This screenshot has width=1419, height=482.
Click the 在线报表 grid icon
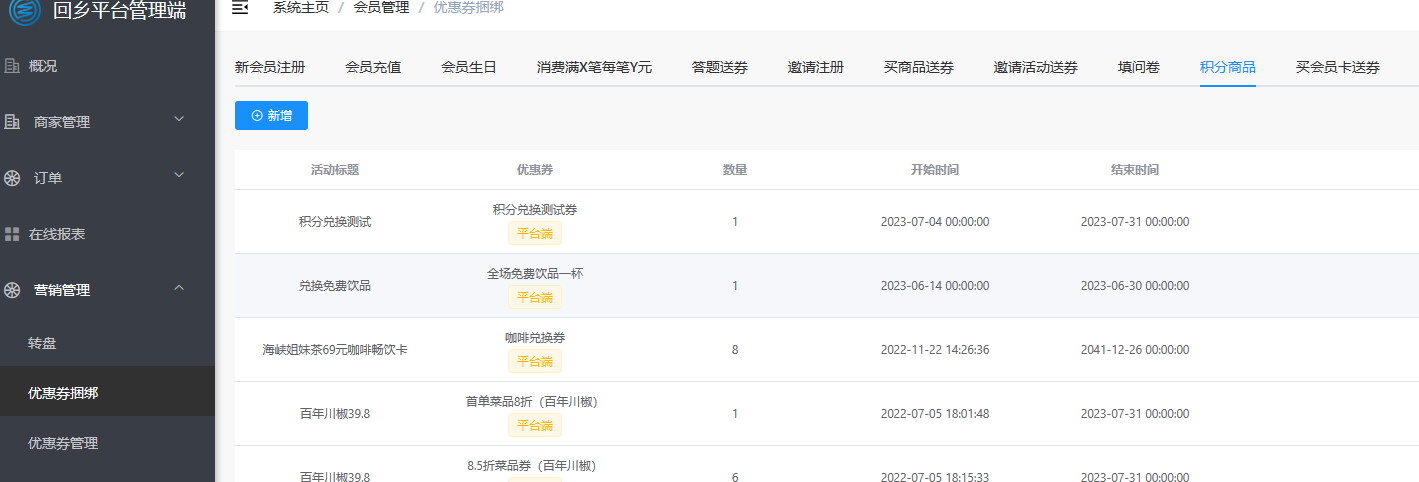[13, 234]
